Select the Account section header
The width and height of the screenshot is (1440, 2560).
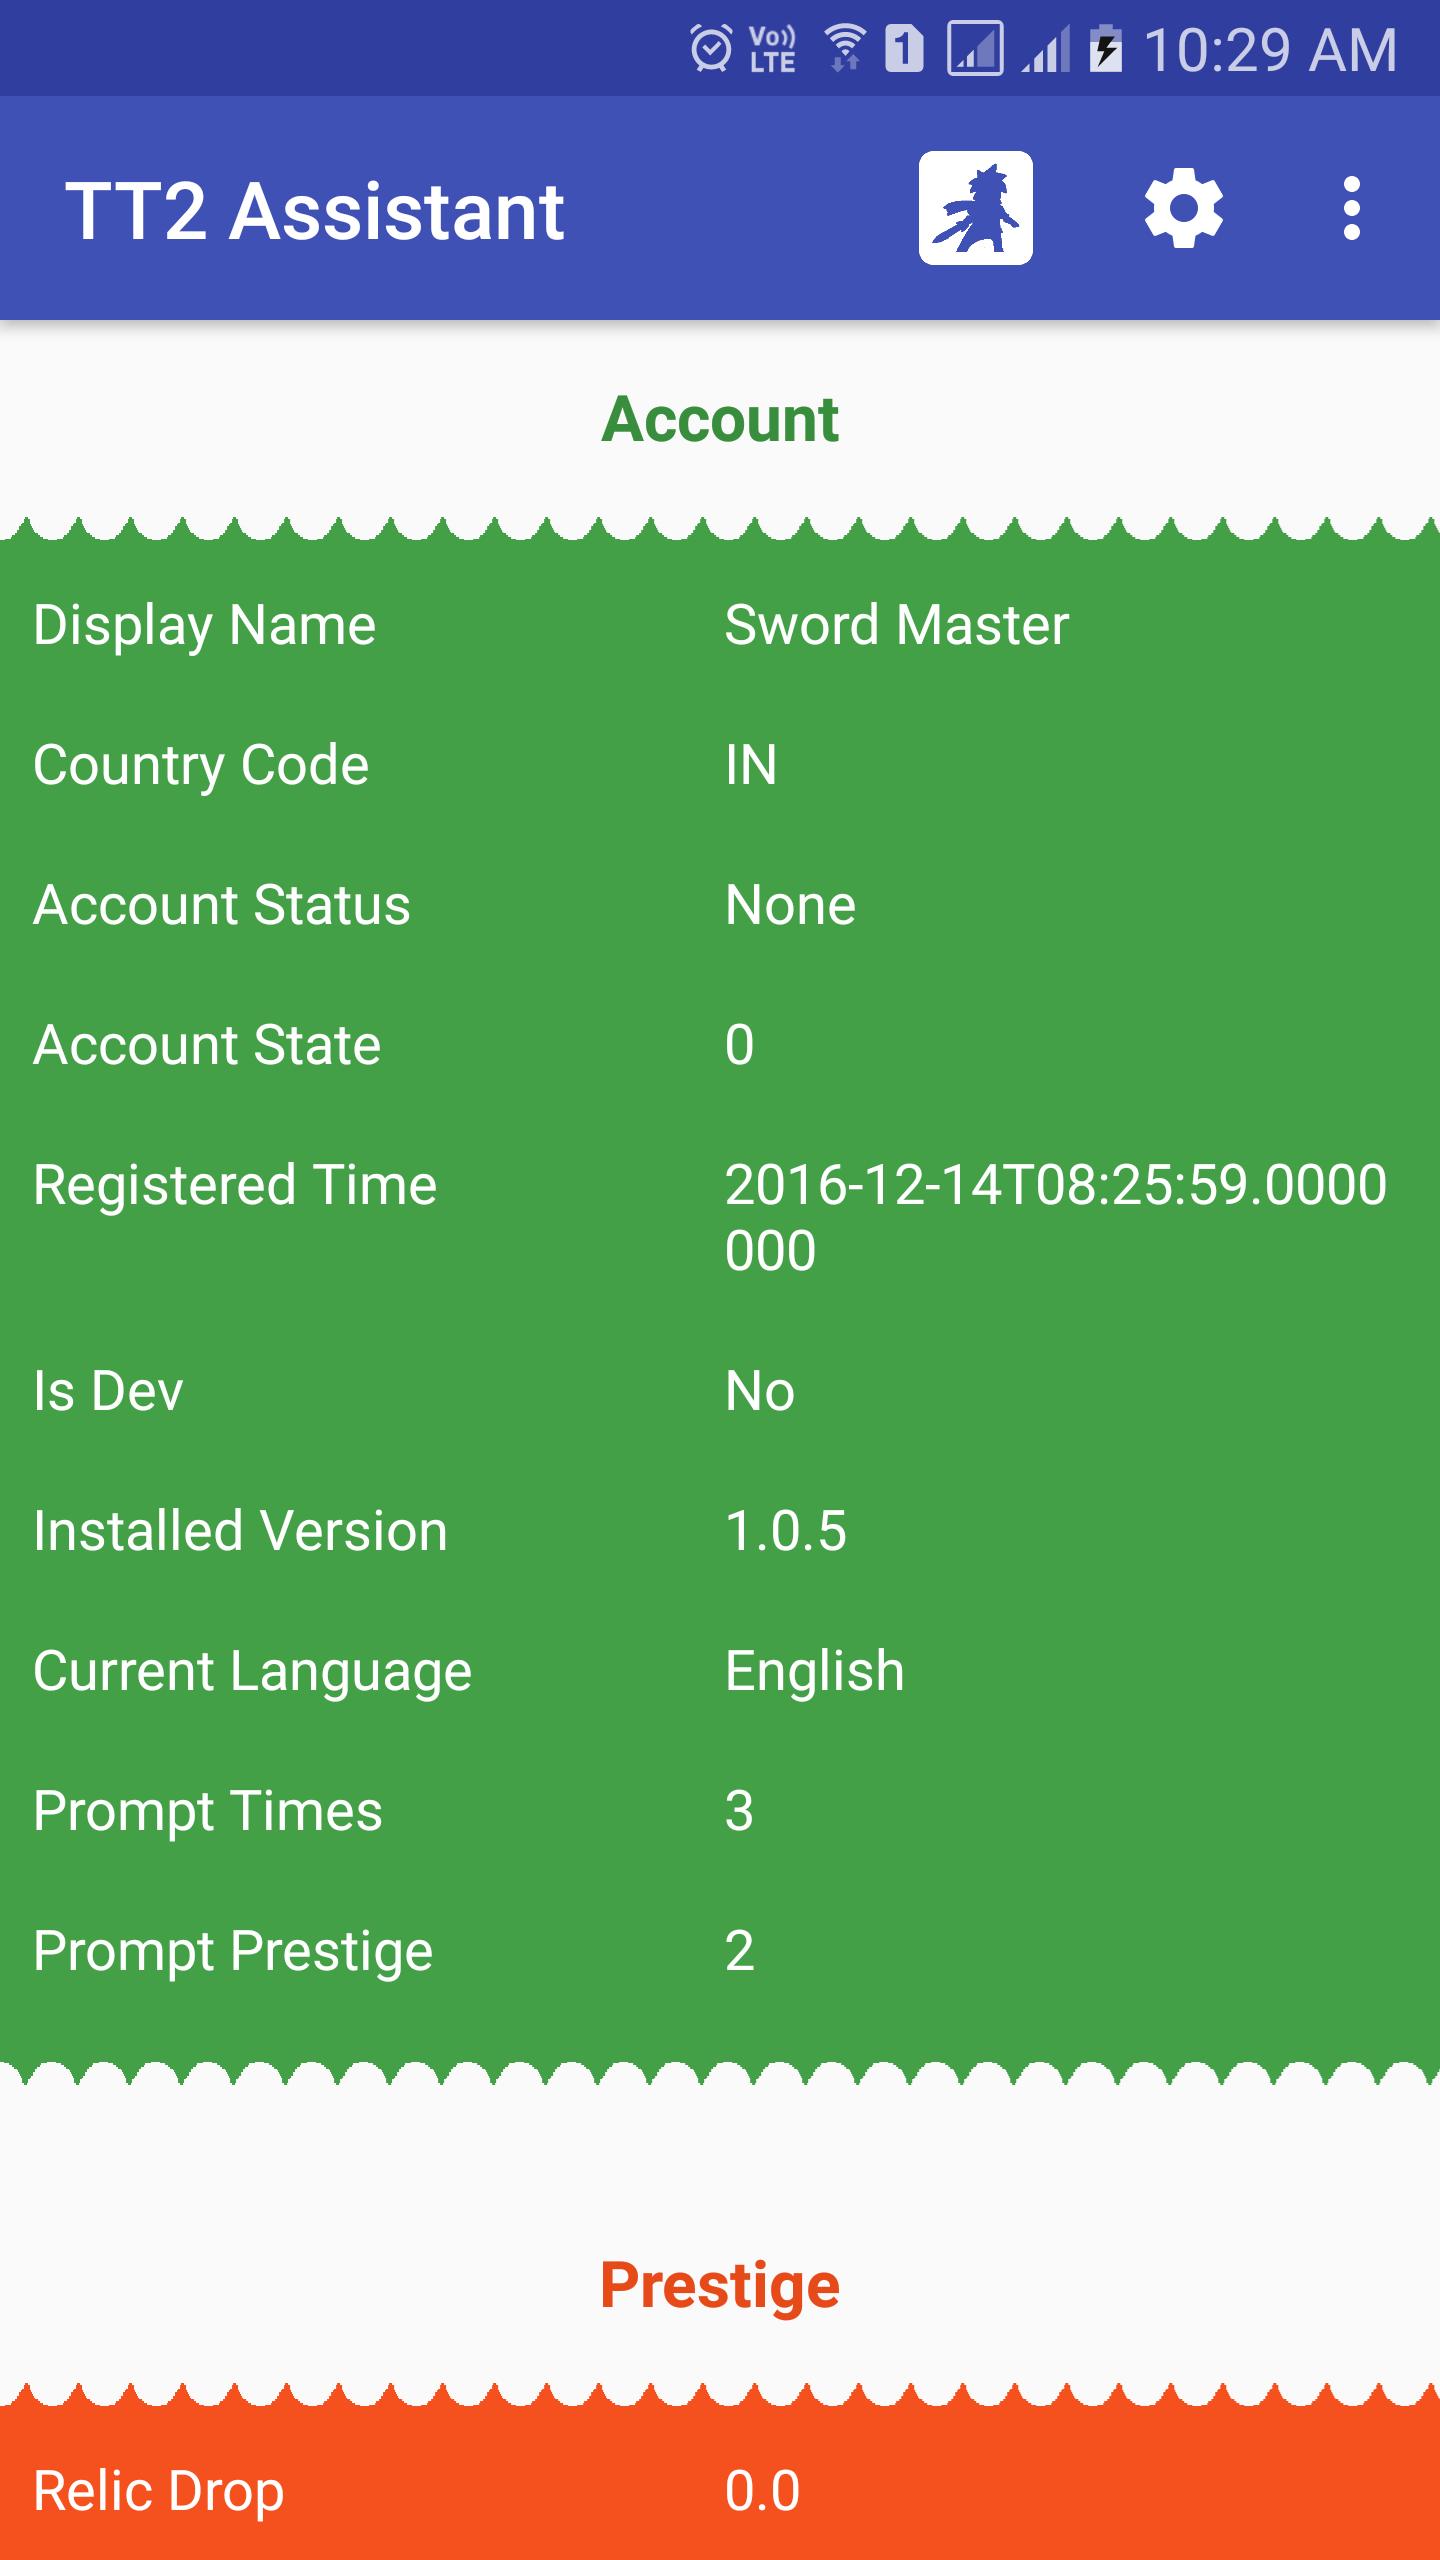[x=720, y=419]
